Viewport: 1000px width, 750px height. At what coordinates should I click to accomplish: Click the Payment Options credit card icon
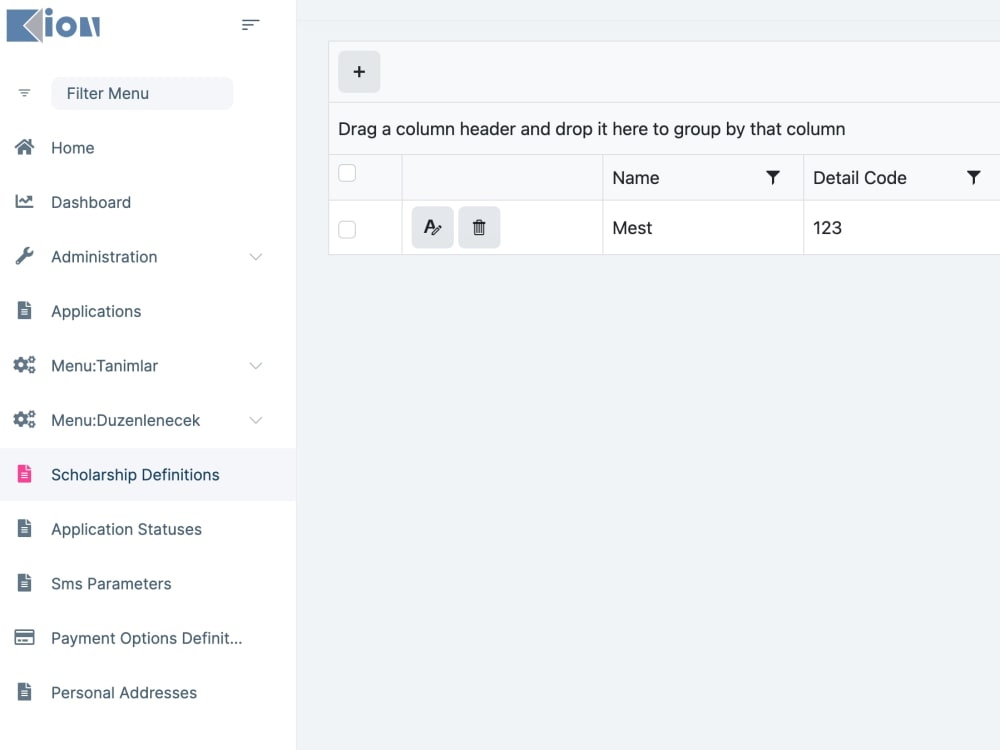point(24,637)
